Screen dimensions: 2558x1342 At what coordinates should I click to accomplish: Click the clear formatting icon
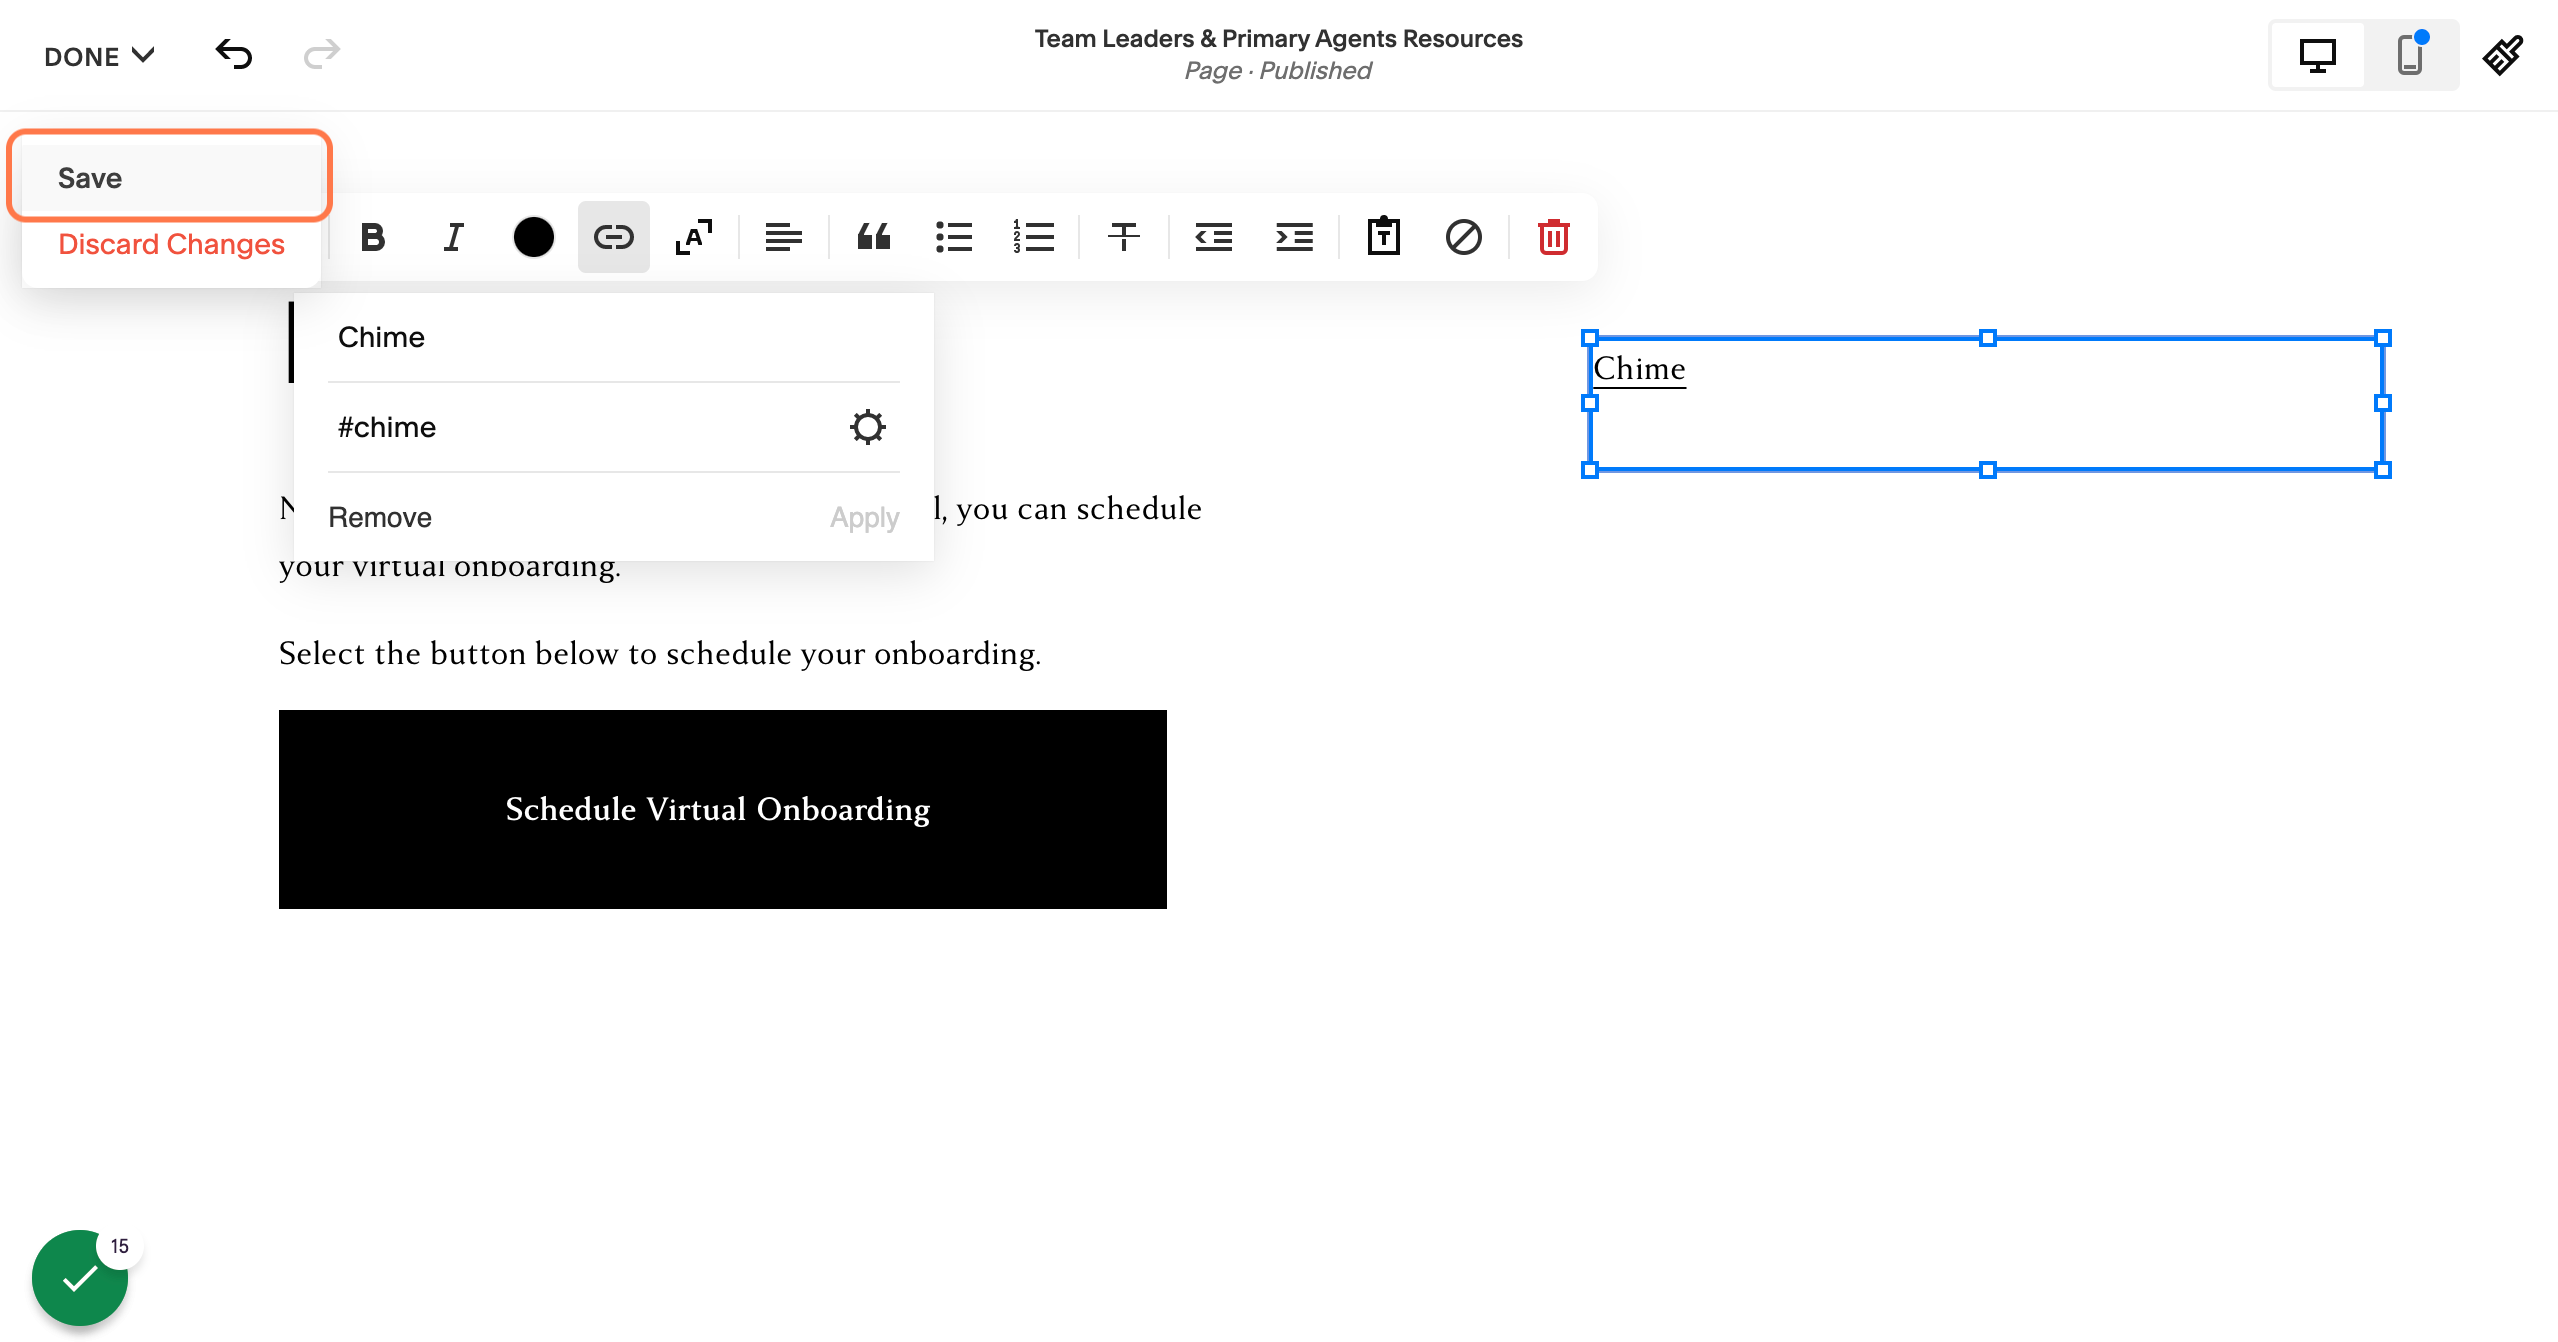tap(1464, 237)
